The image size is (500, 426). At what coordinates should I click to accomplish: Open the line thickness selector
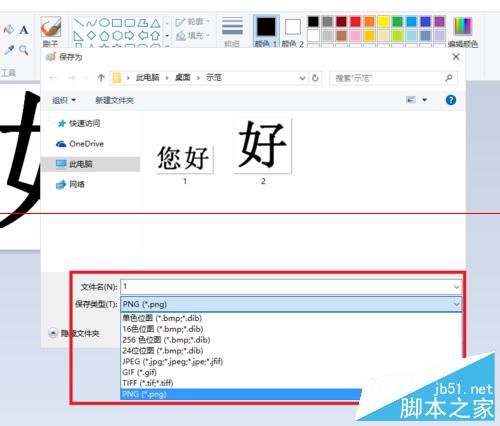click(x=232, y=31)
